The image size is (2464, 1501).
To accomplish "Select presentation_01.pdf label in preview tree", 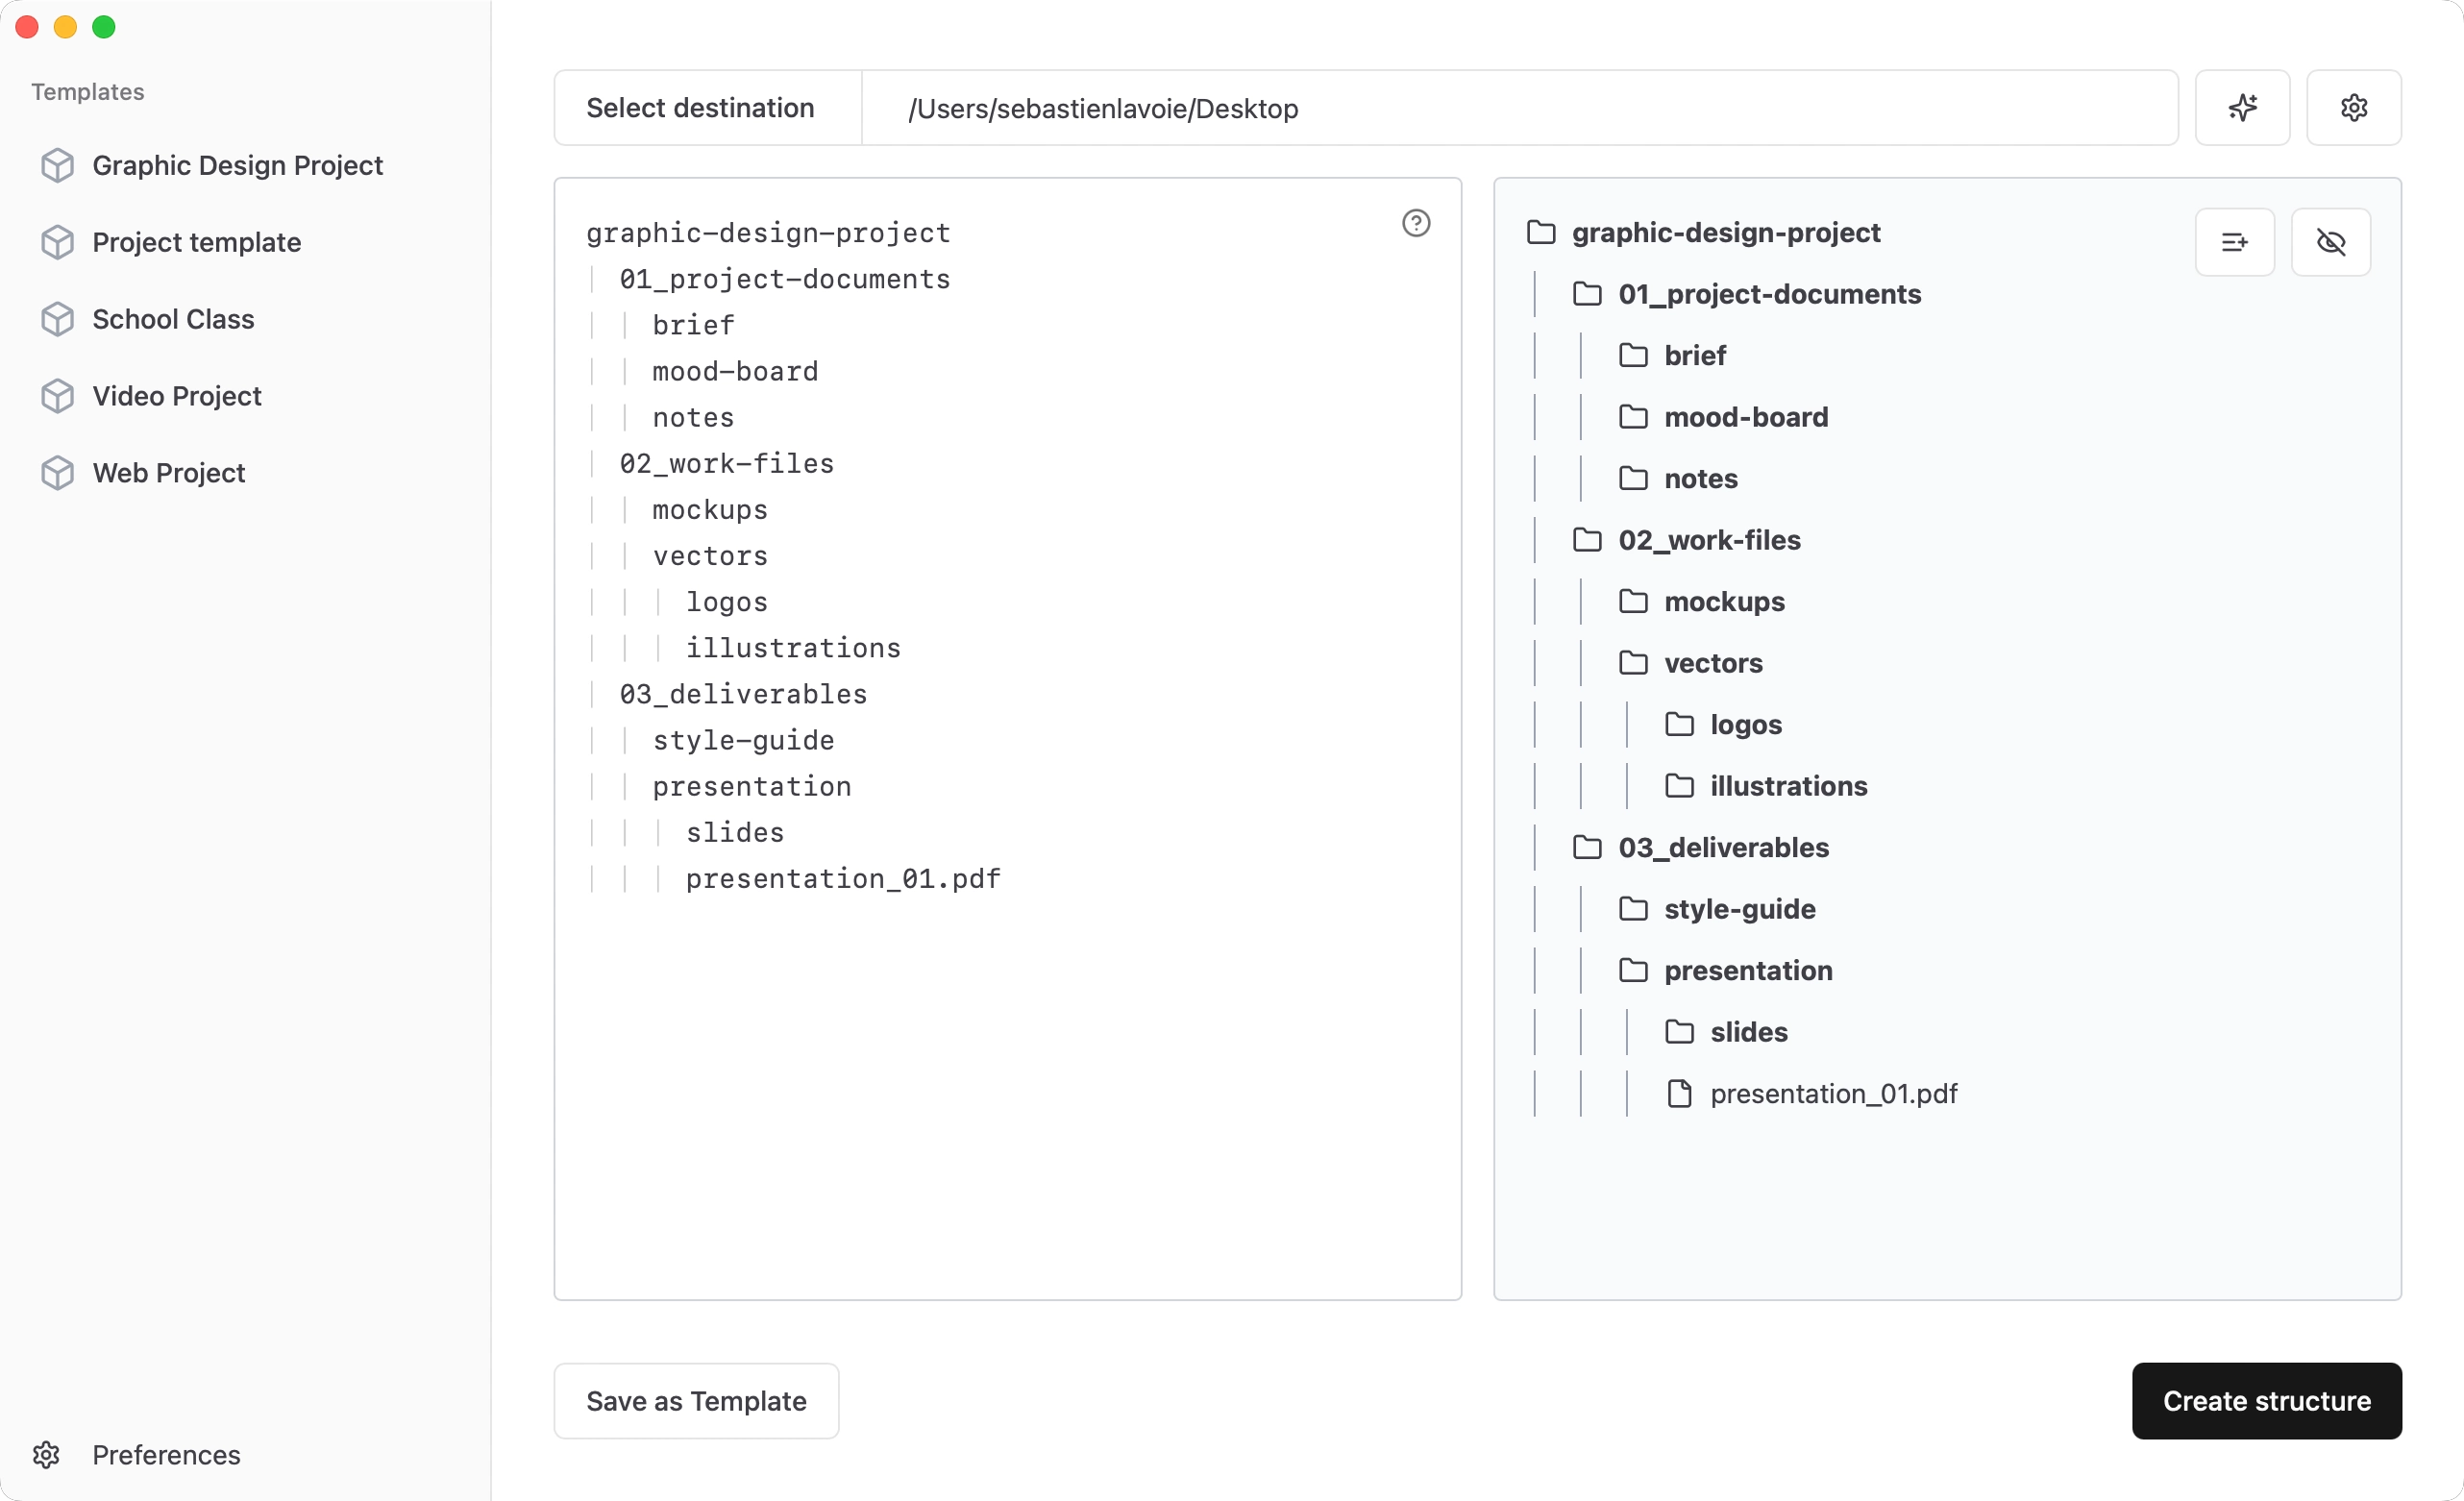I will pyautogui.click(x=1832, y=1093).
